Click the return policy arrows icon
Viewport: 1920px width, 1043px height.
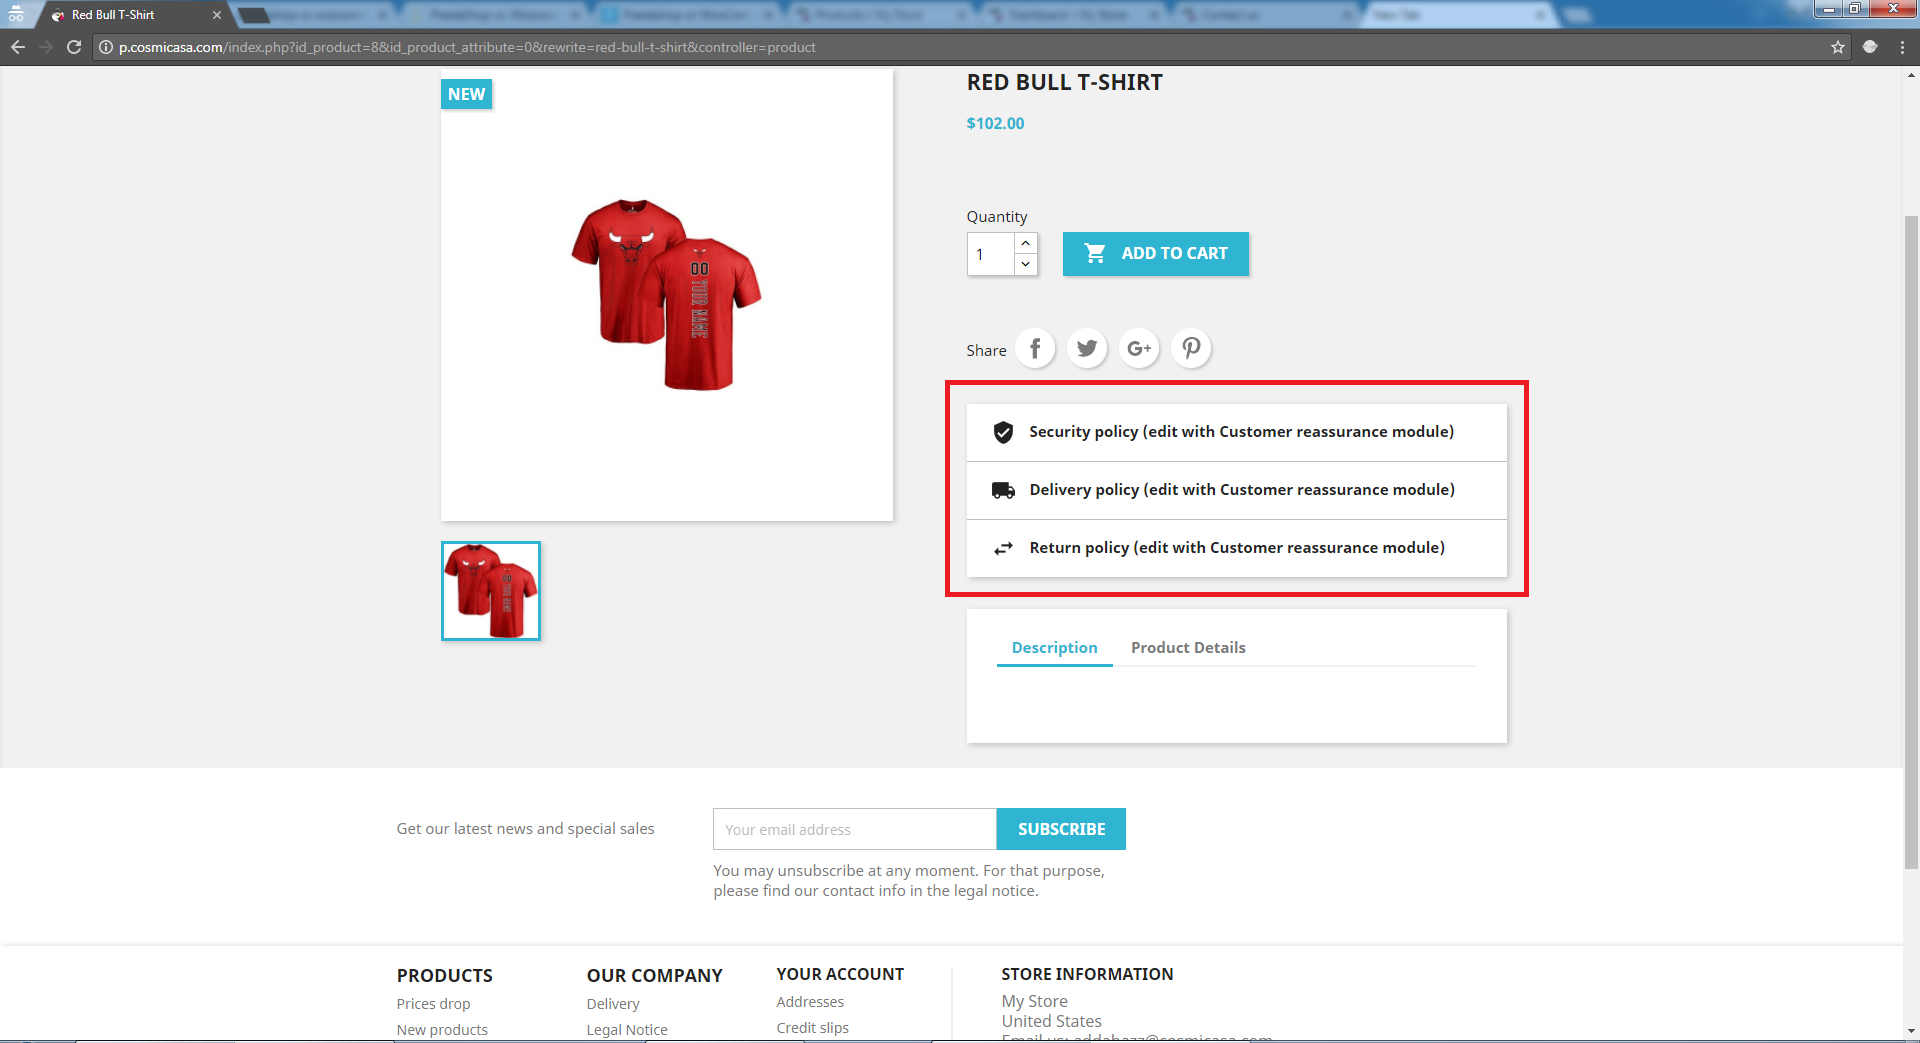pyautogui.click(x=1003, y=548)
